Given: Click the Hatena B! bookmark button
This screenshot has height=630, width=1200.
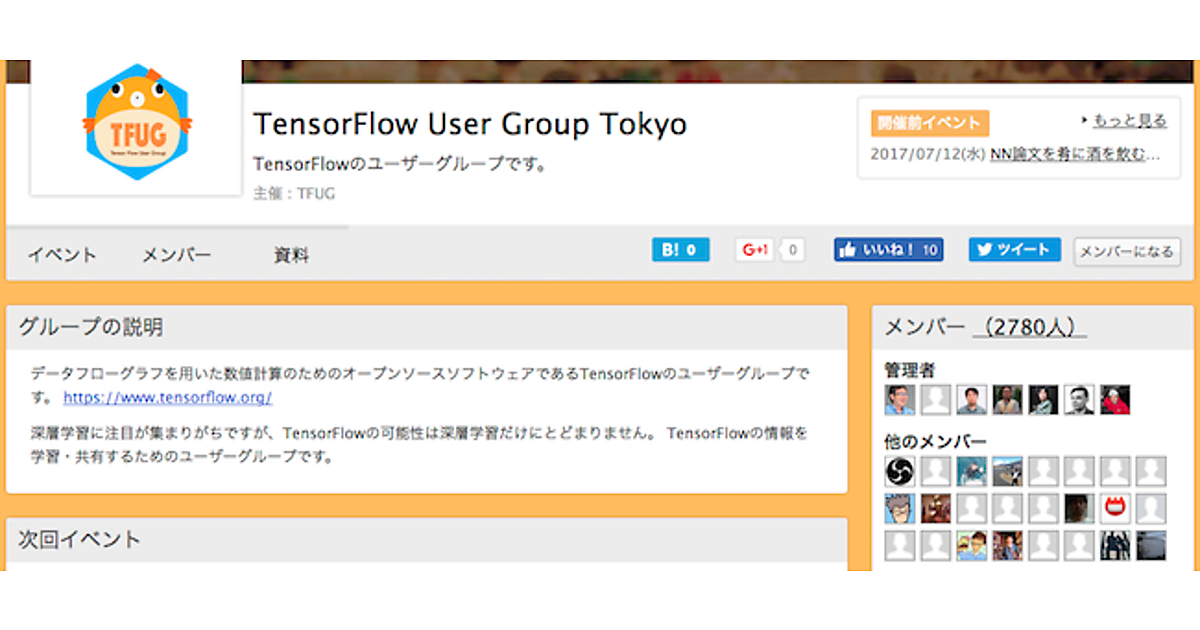Looking at the screenshot, I should [x=681, y=250].
